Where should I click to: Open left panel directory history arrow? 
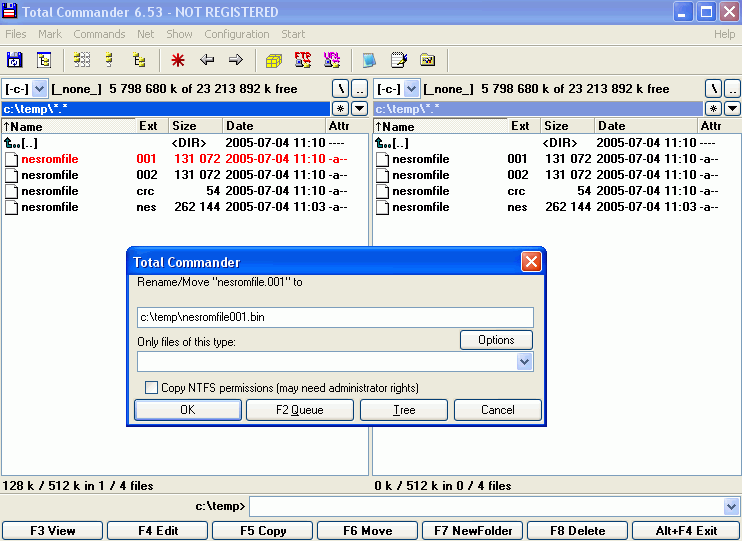360,109
